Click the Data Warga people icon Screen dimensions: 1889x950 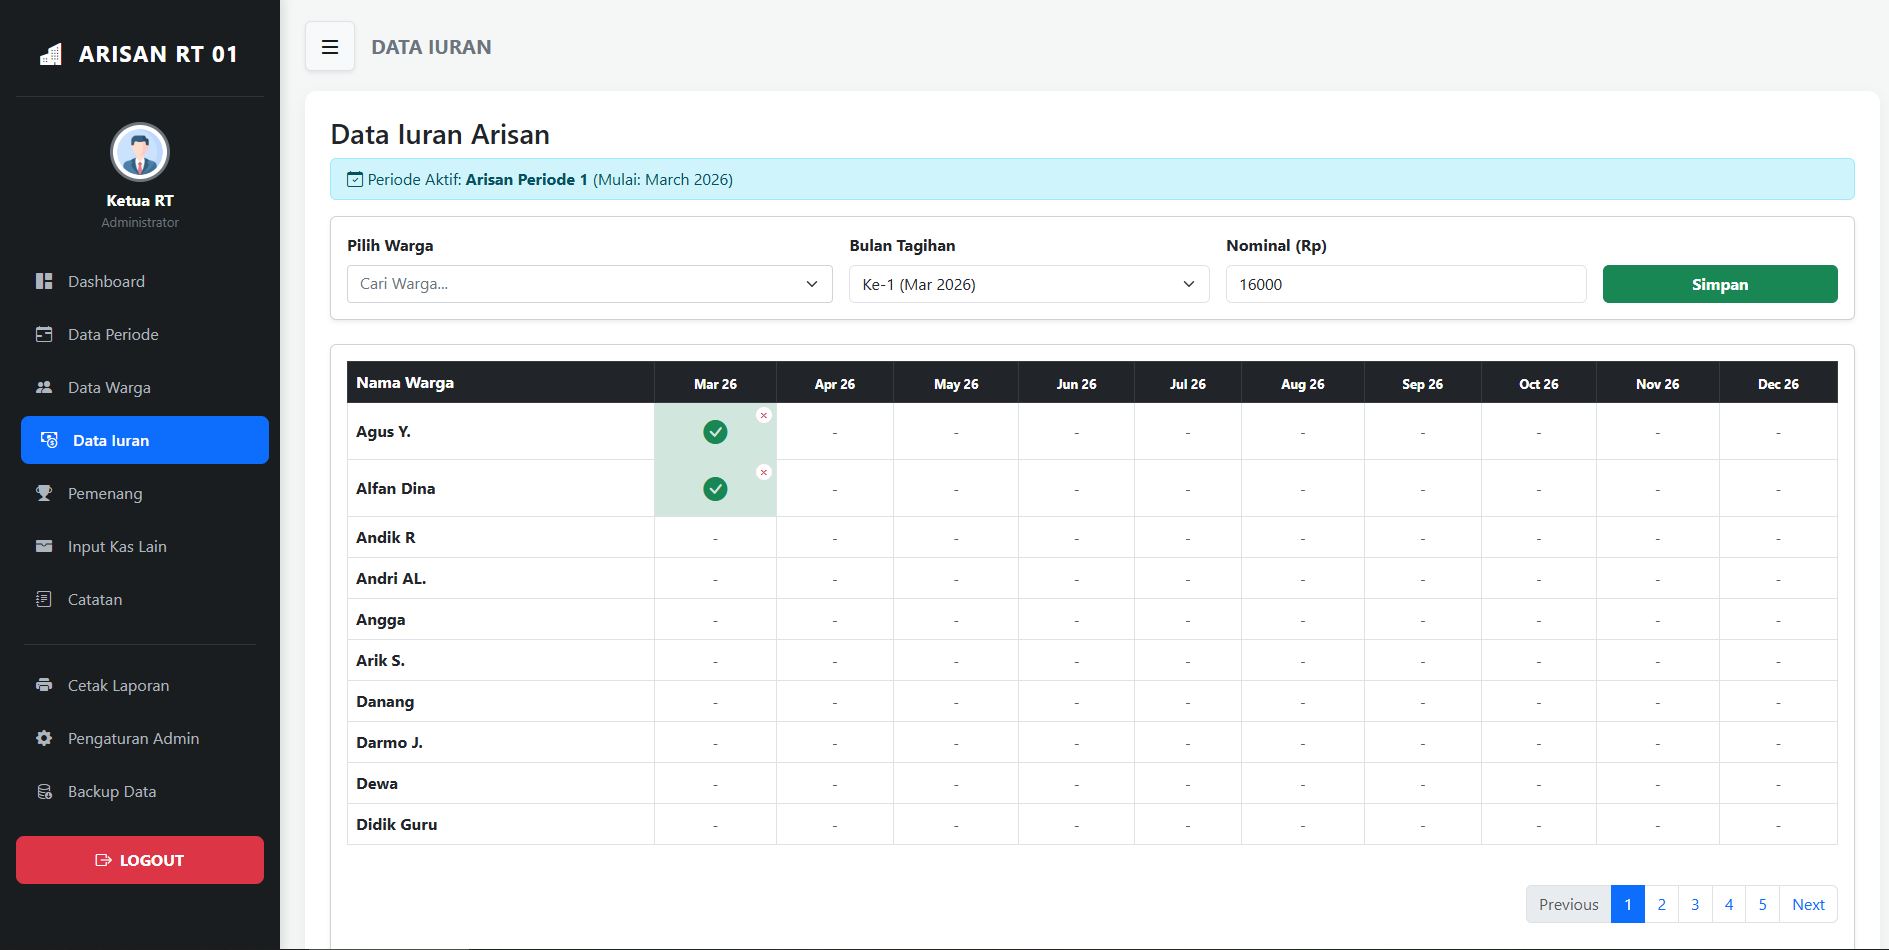tap(44, 388)
